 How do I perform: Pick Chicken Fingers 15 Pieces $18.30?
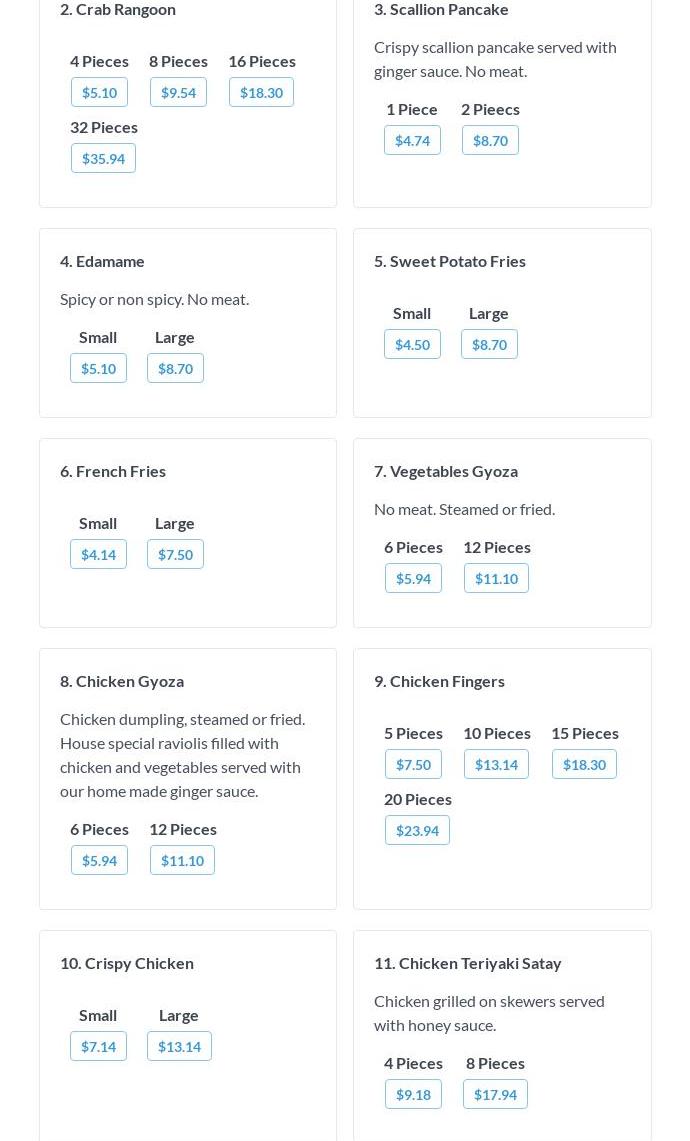[584, 764]
